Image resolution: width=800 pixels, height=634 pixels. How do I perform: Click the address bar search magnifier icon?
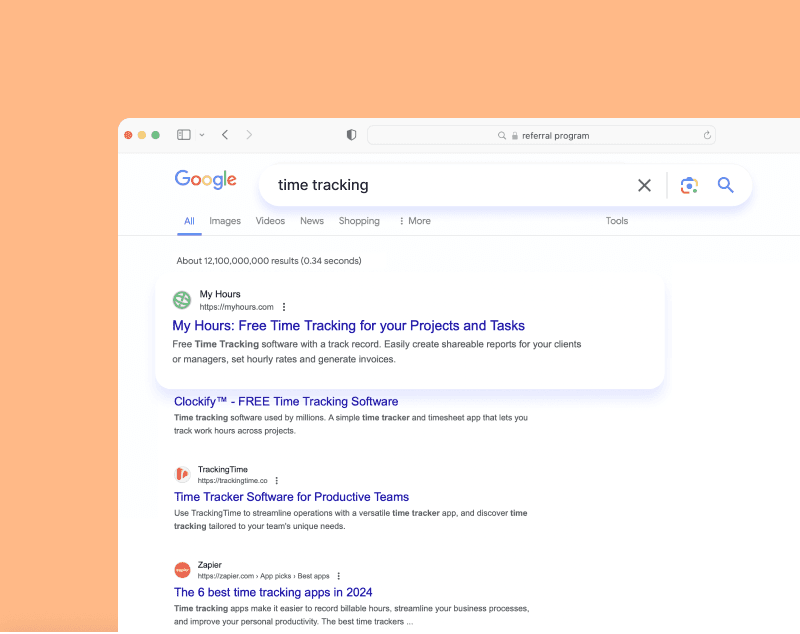502,136
